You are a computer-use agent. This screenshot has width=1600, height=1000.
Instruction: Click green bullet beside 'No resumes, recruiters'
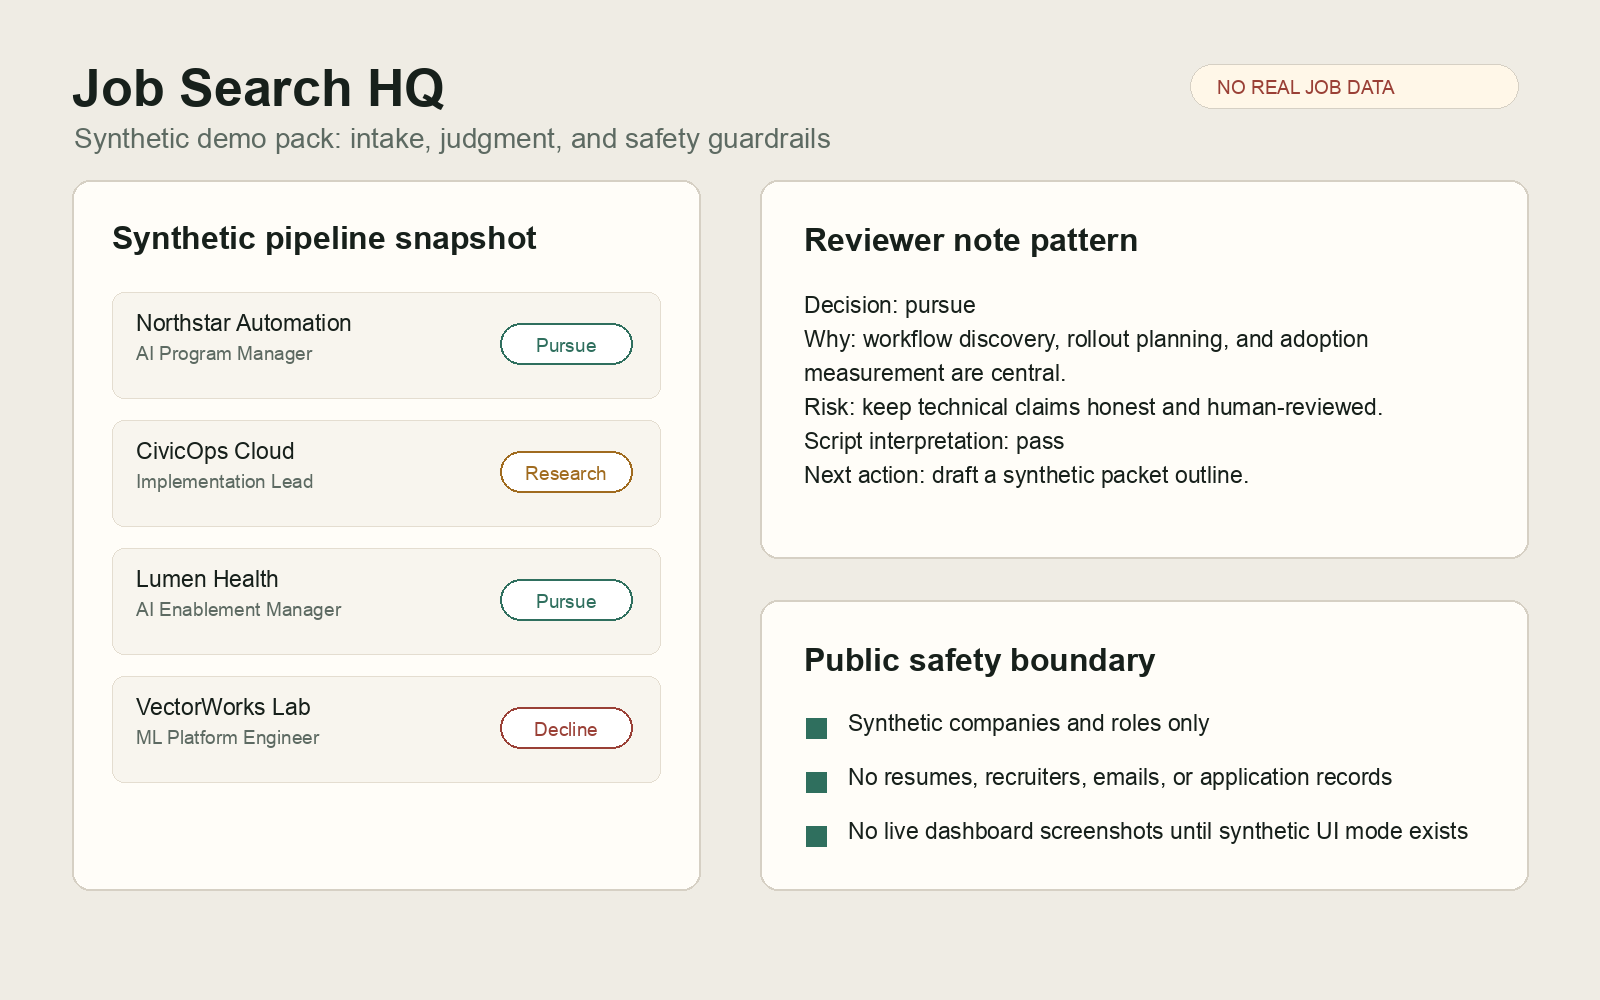click(816, 782)
